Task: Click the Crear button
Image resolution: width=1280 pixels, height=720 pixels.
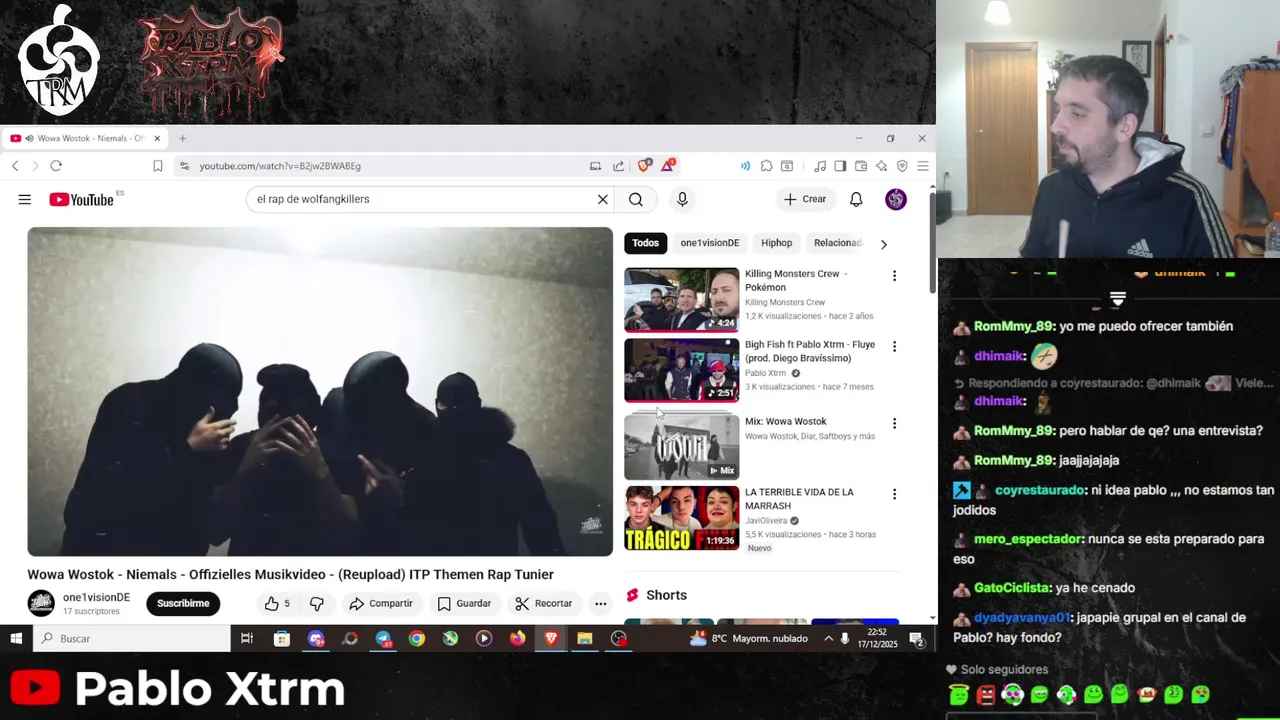Action: click(x=805, y=199)
